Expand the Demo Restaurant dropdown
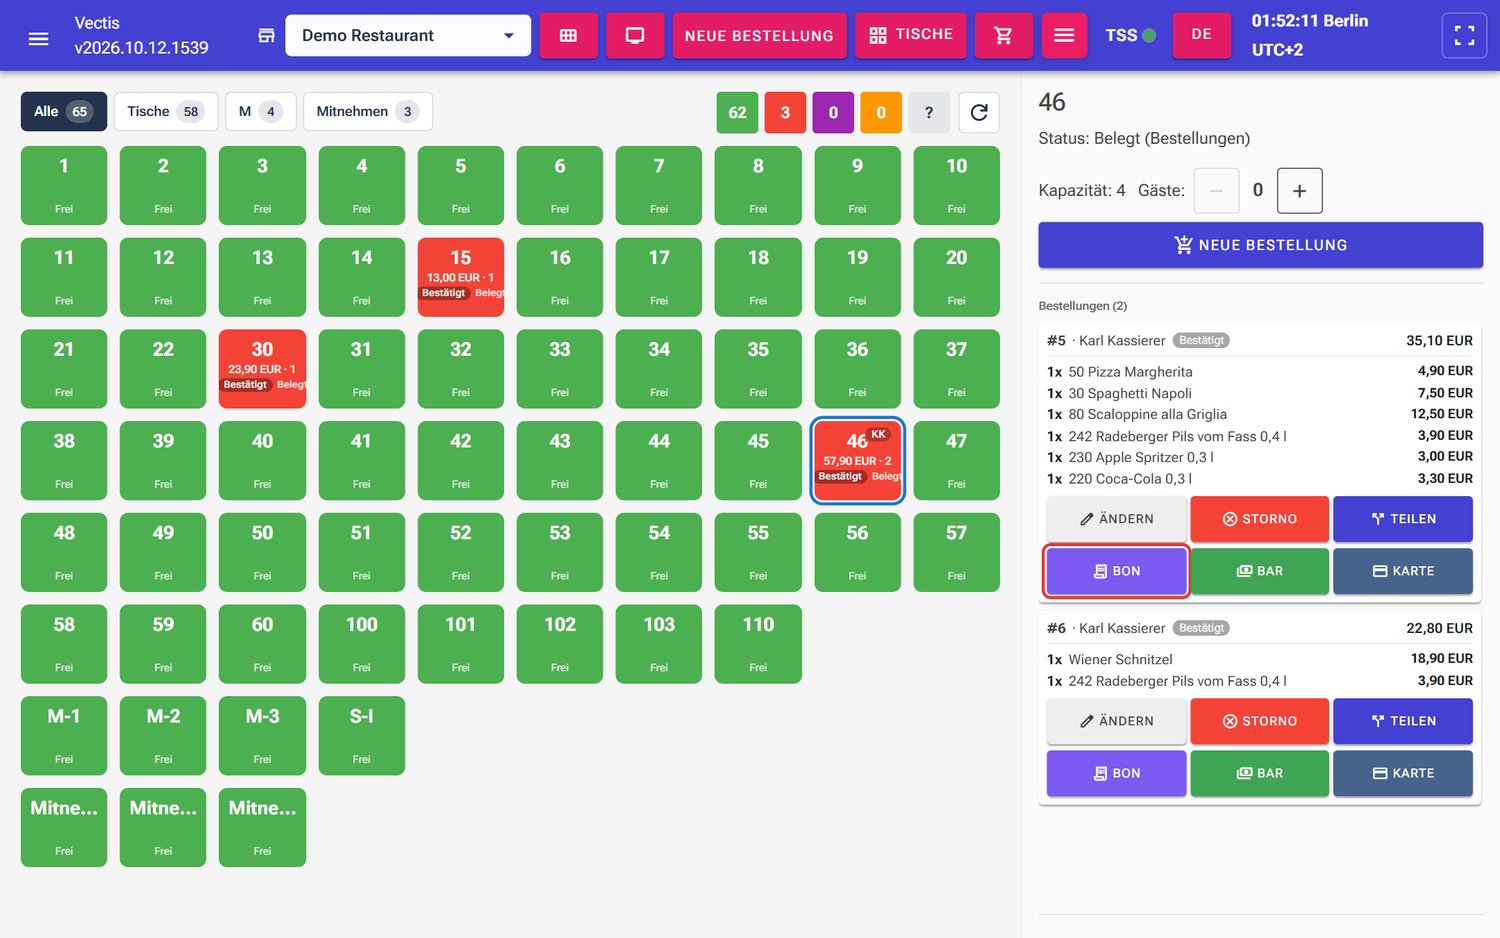The width and height of the screenshot is (1500, 938). click(x=408, y=35)
